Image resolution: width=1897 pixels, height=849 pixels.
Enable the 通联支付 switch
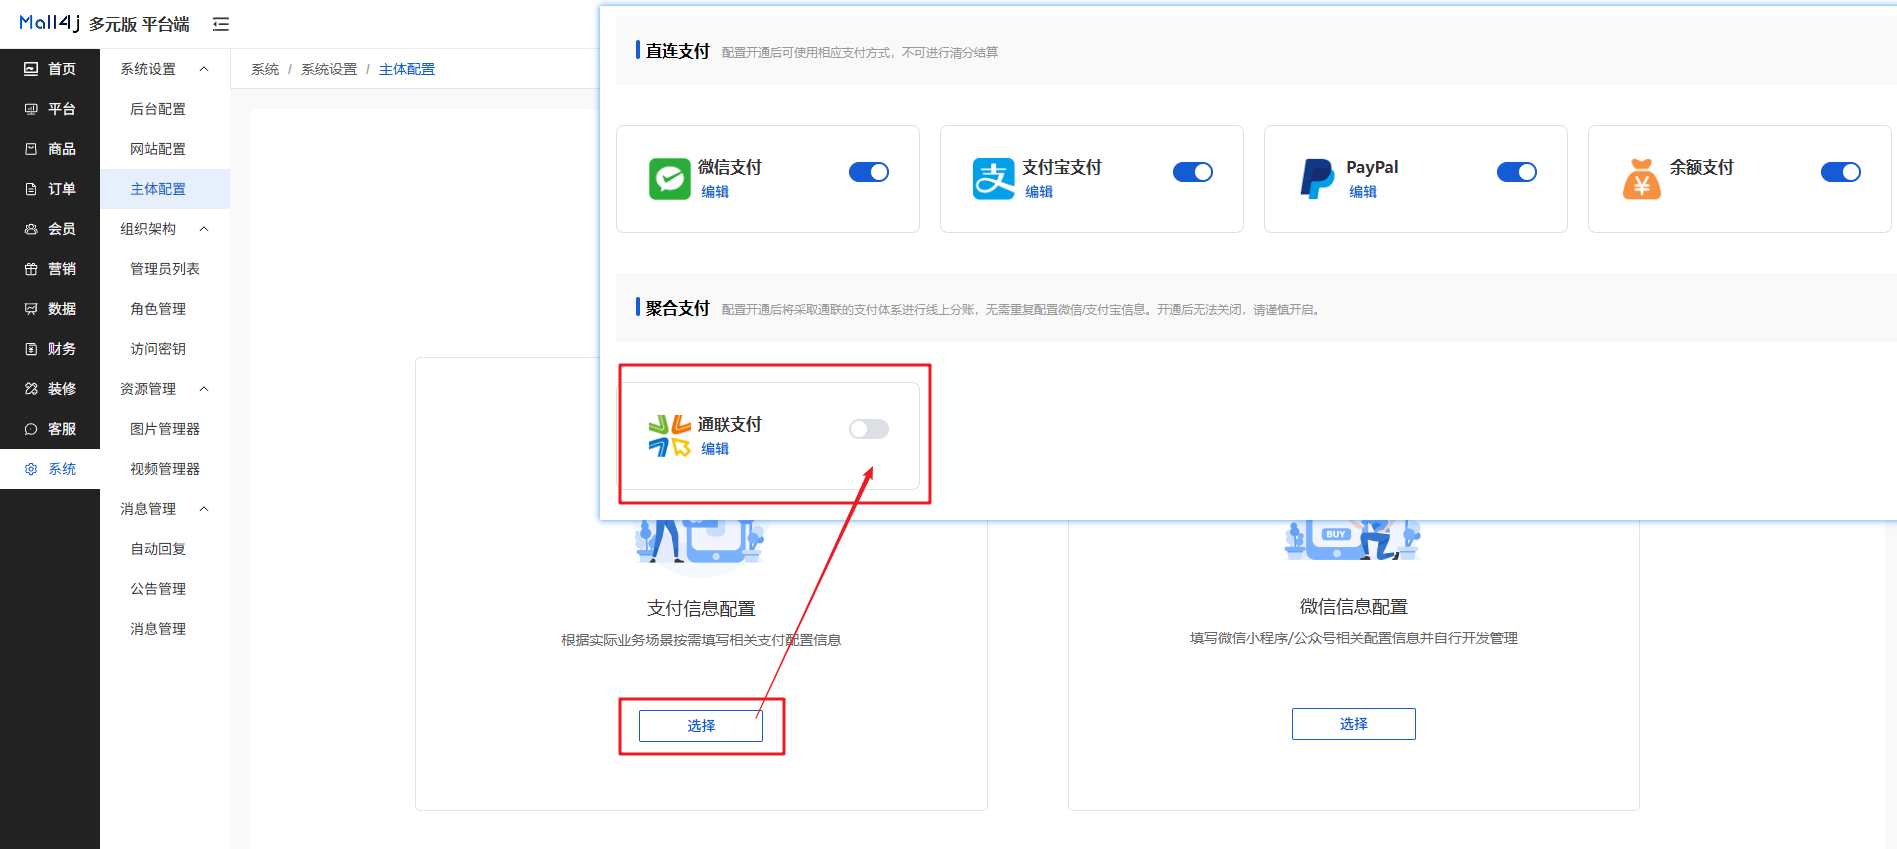click(869, 429)
